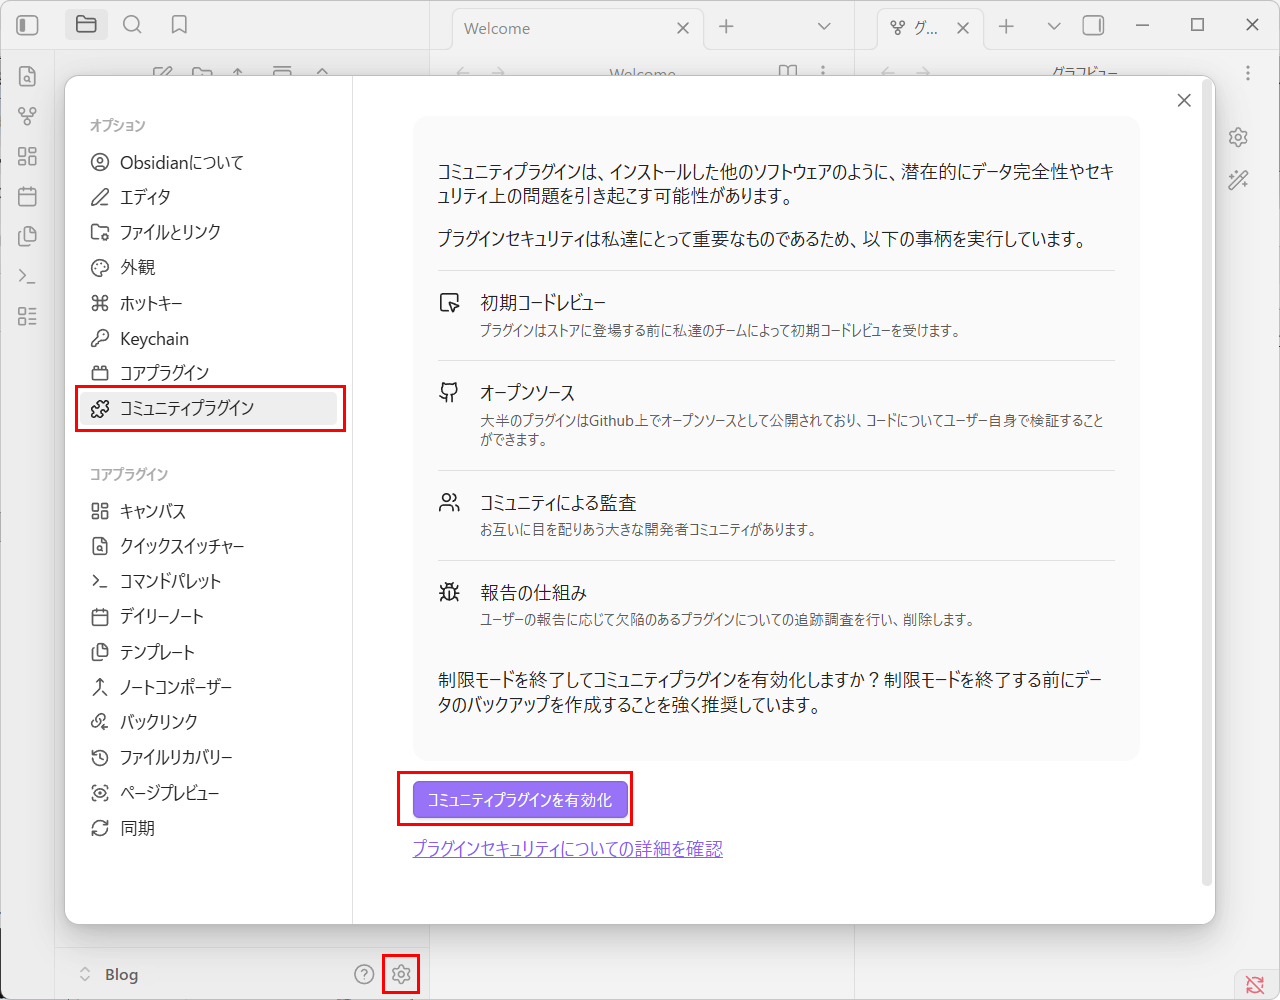This screenshot has width=1280, height=1000.
Task: Click コミュニティプラグインを有効化 button
Action: (x=520, y=800)
